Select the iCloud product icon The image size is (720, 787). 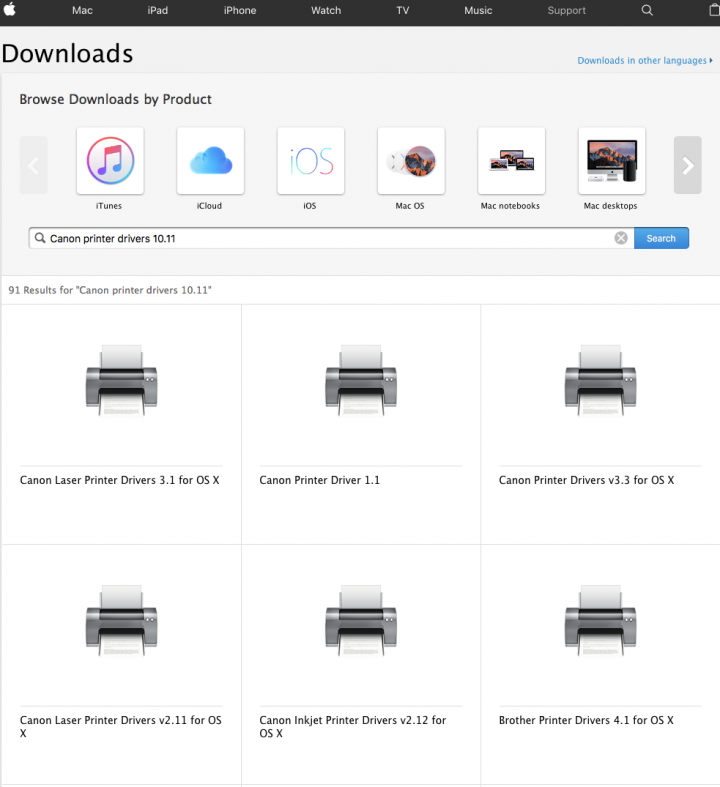211,161
